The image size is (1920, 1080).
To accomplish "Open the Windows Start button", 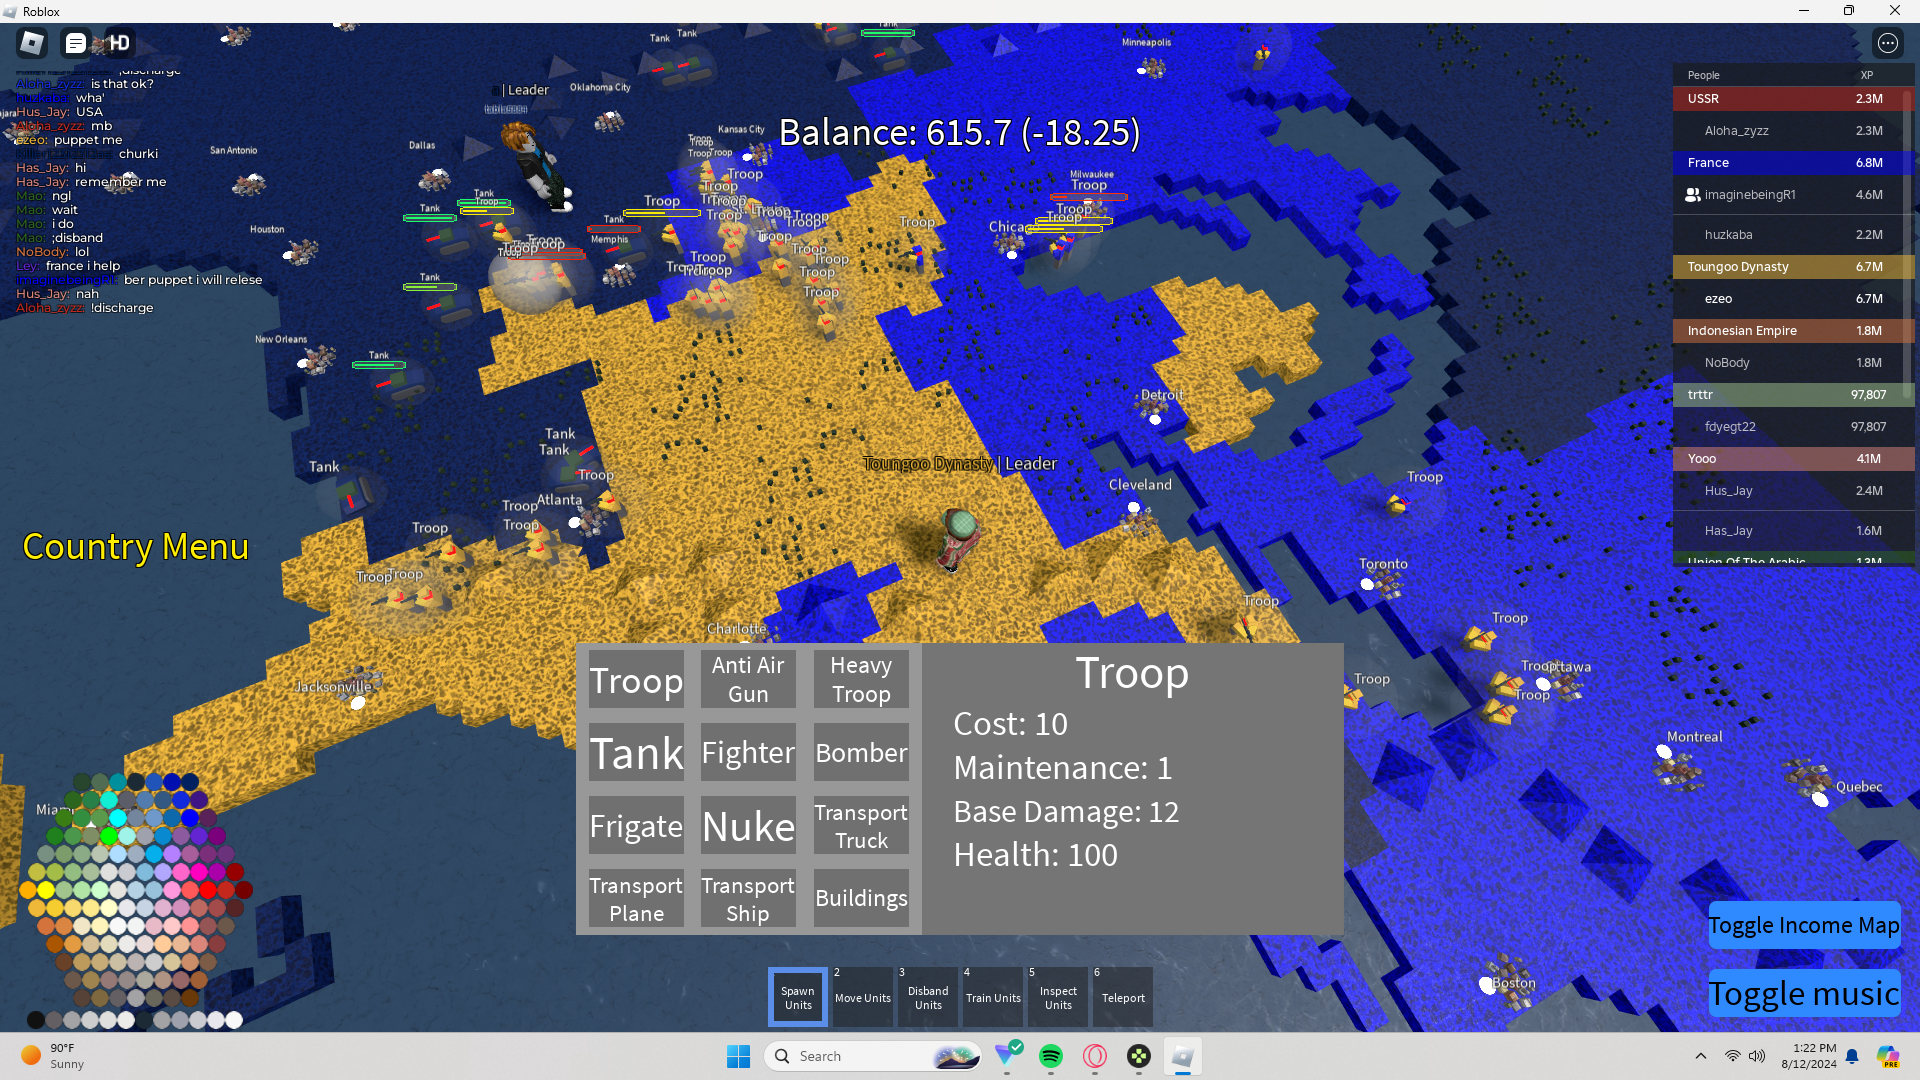I will [x=738, y=1056].
